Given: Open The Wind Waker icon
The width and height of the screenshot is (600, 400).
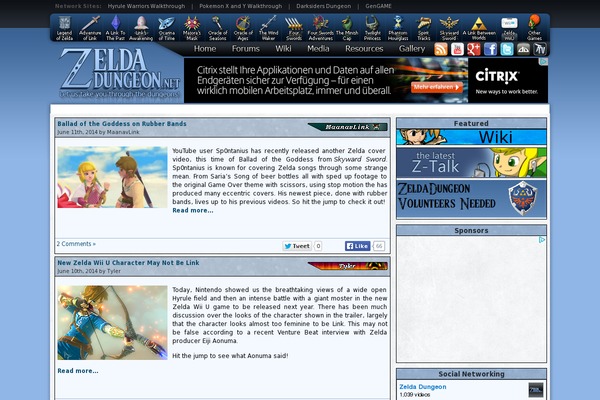Looking at the screenshot, I should tap(268, 28).
